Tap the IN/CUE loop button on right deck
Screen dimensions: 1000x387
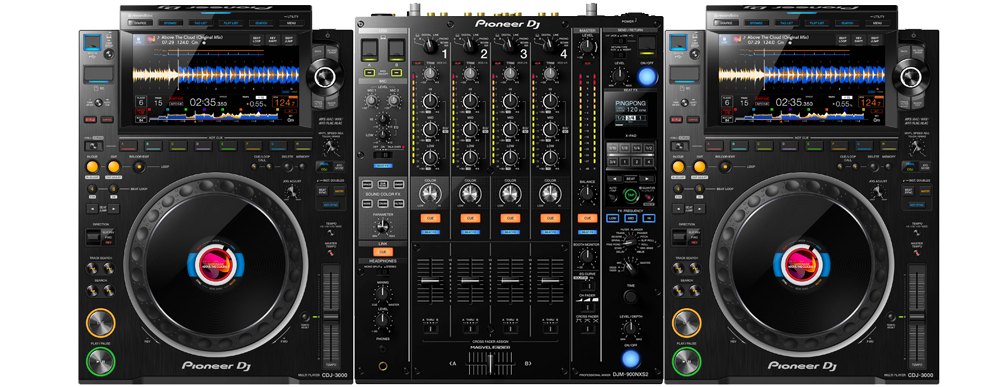679,167
